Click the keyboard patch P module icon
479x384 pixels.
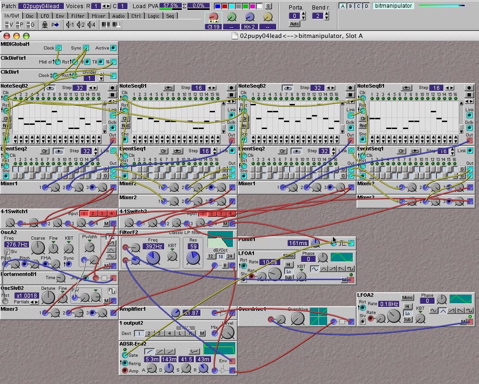click(20, 25)
